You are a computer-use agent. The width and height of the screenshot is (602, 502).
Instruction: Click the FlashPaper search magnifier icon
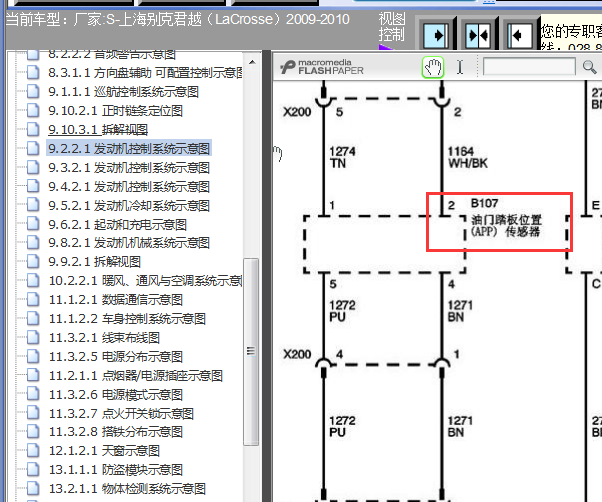tap(589, 67)
